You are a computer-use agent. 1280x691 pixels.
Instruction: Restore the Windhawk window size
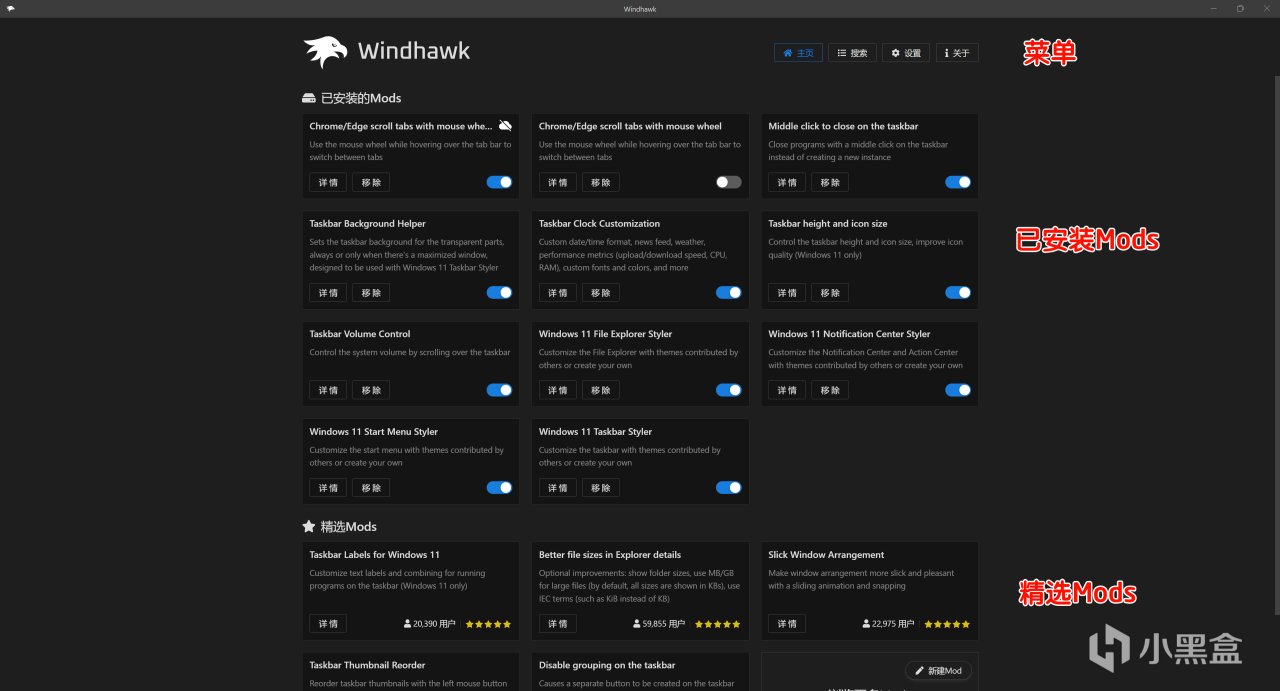1240,9
